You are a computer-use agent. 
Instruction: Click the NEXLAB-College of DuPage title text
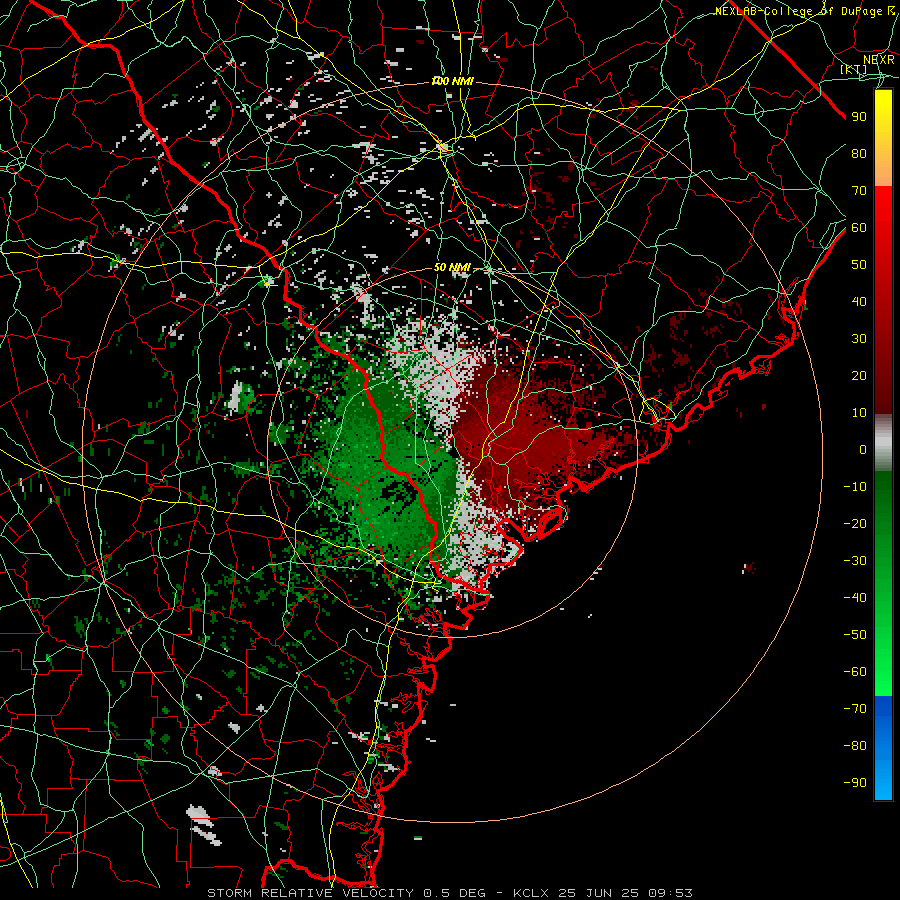click(x=805, y=11)
